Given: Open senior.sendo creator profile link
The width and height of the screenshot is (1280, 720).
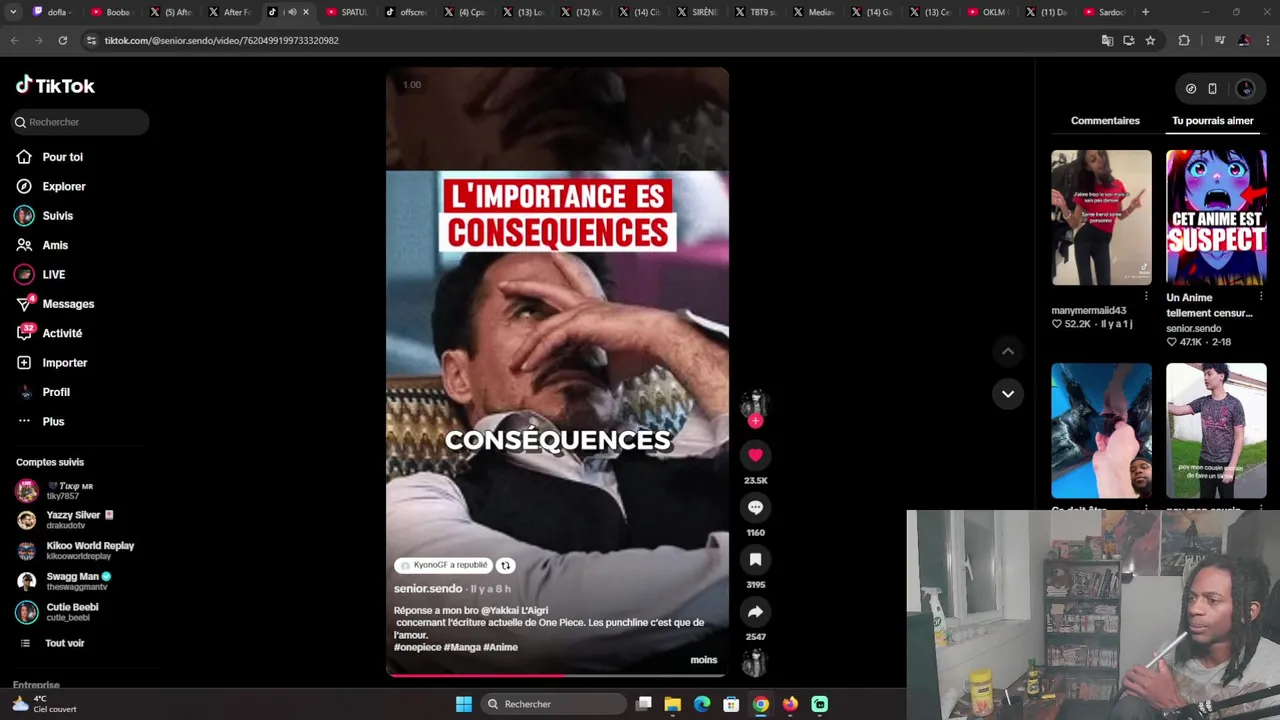Looking at the screenshot, I should (428, 589).
